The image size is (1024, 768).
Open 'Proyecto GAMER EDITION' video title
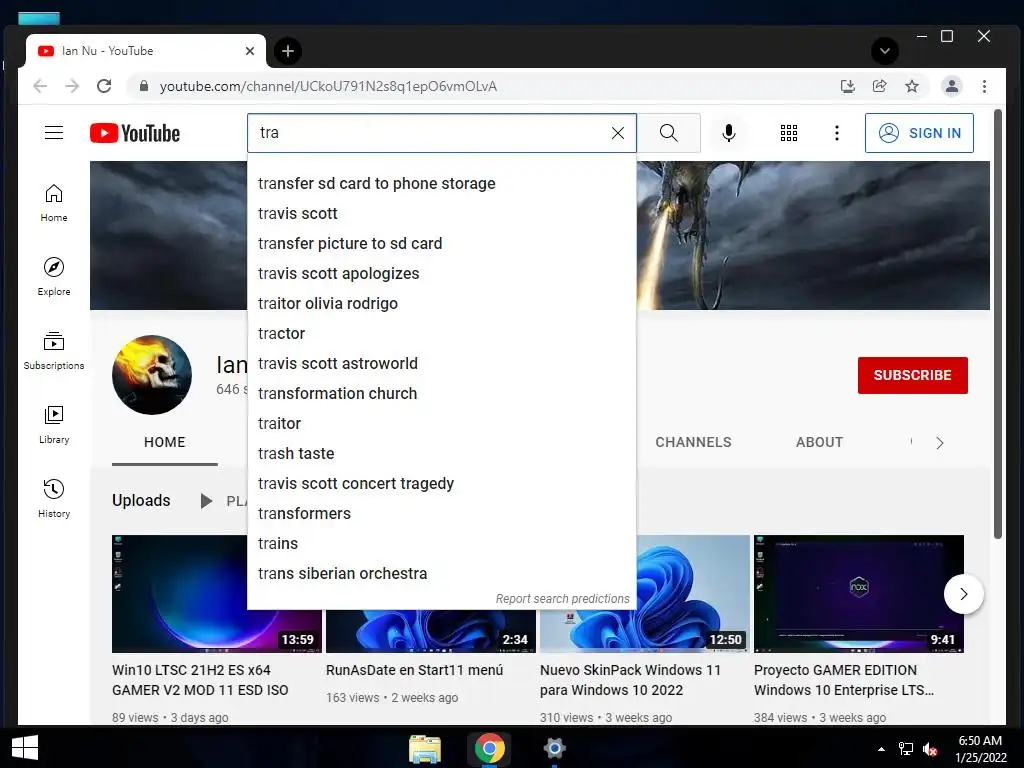[844, 680]
